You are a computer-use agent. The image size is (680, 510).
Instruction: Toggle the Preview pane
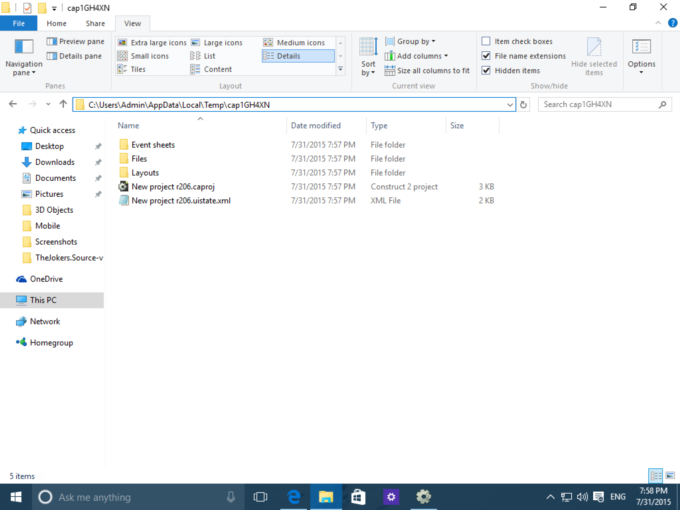tap(75, 42)
